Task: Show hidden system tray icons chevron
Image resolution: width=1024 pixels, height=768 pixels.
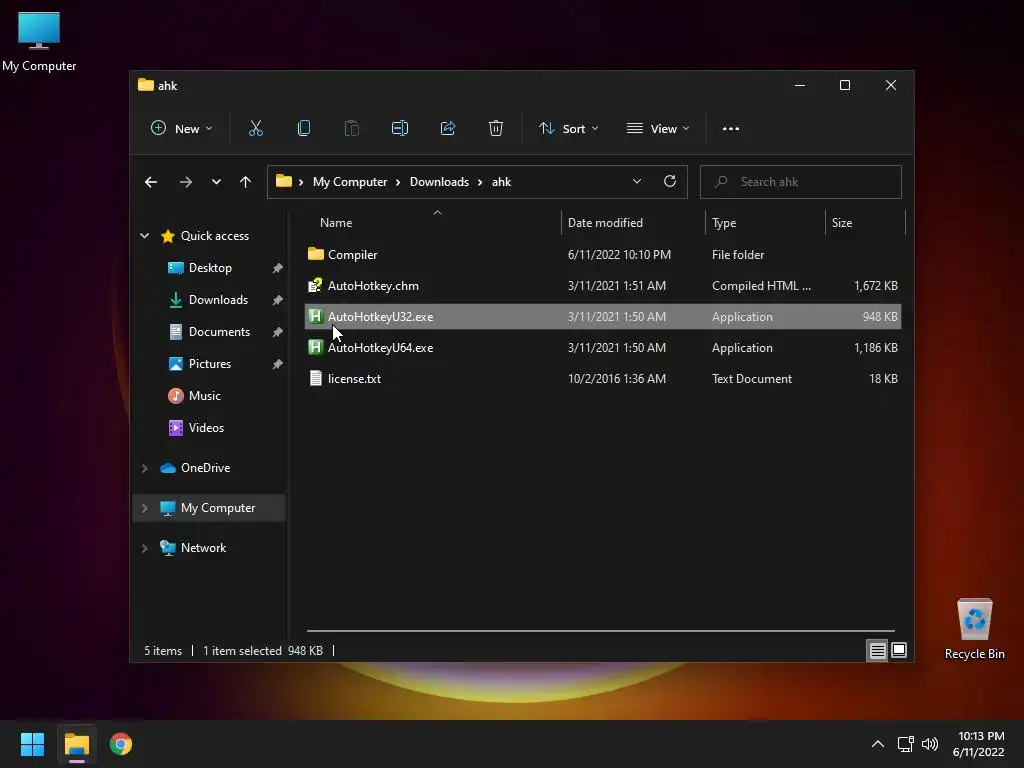Action: click(x=878, y=744)
